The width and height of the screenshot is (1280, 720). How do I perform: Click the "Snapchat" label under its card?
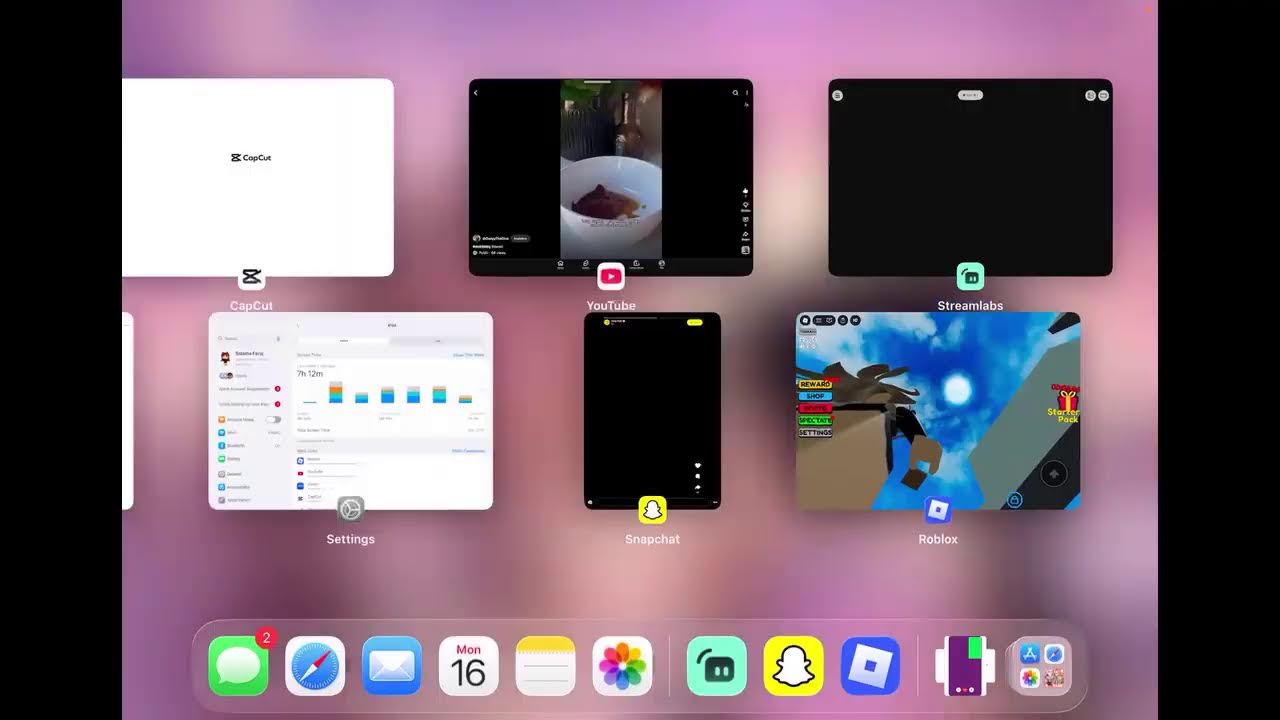(652, 539)
